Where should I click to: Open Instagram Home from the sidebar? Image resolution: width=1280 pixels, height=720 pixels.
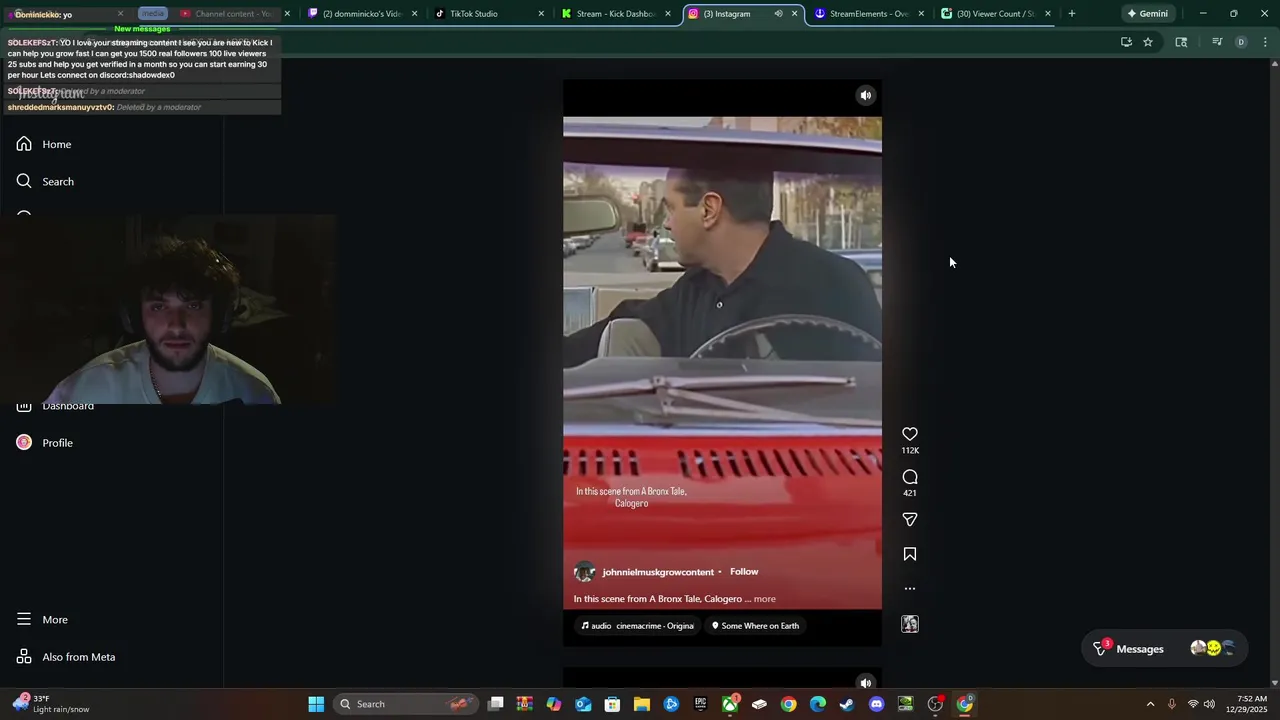pyautogui.click(x=45, y=144)
